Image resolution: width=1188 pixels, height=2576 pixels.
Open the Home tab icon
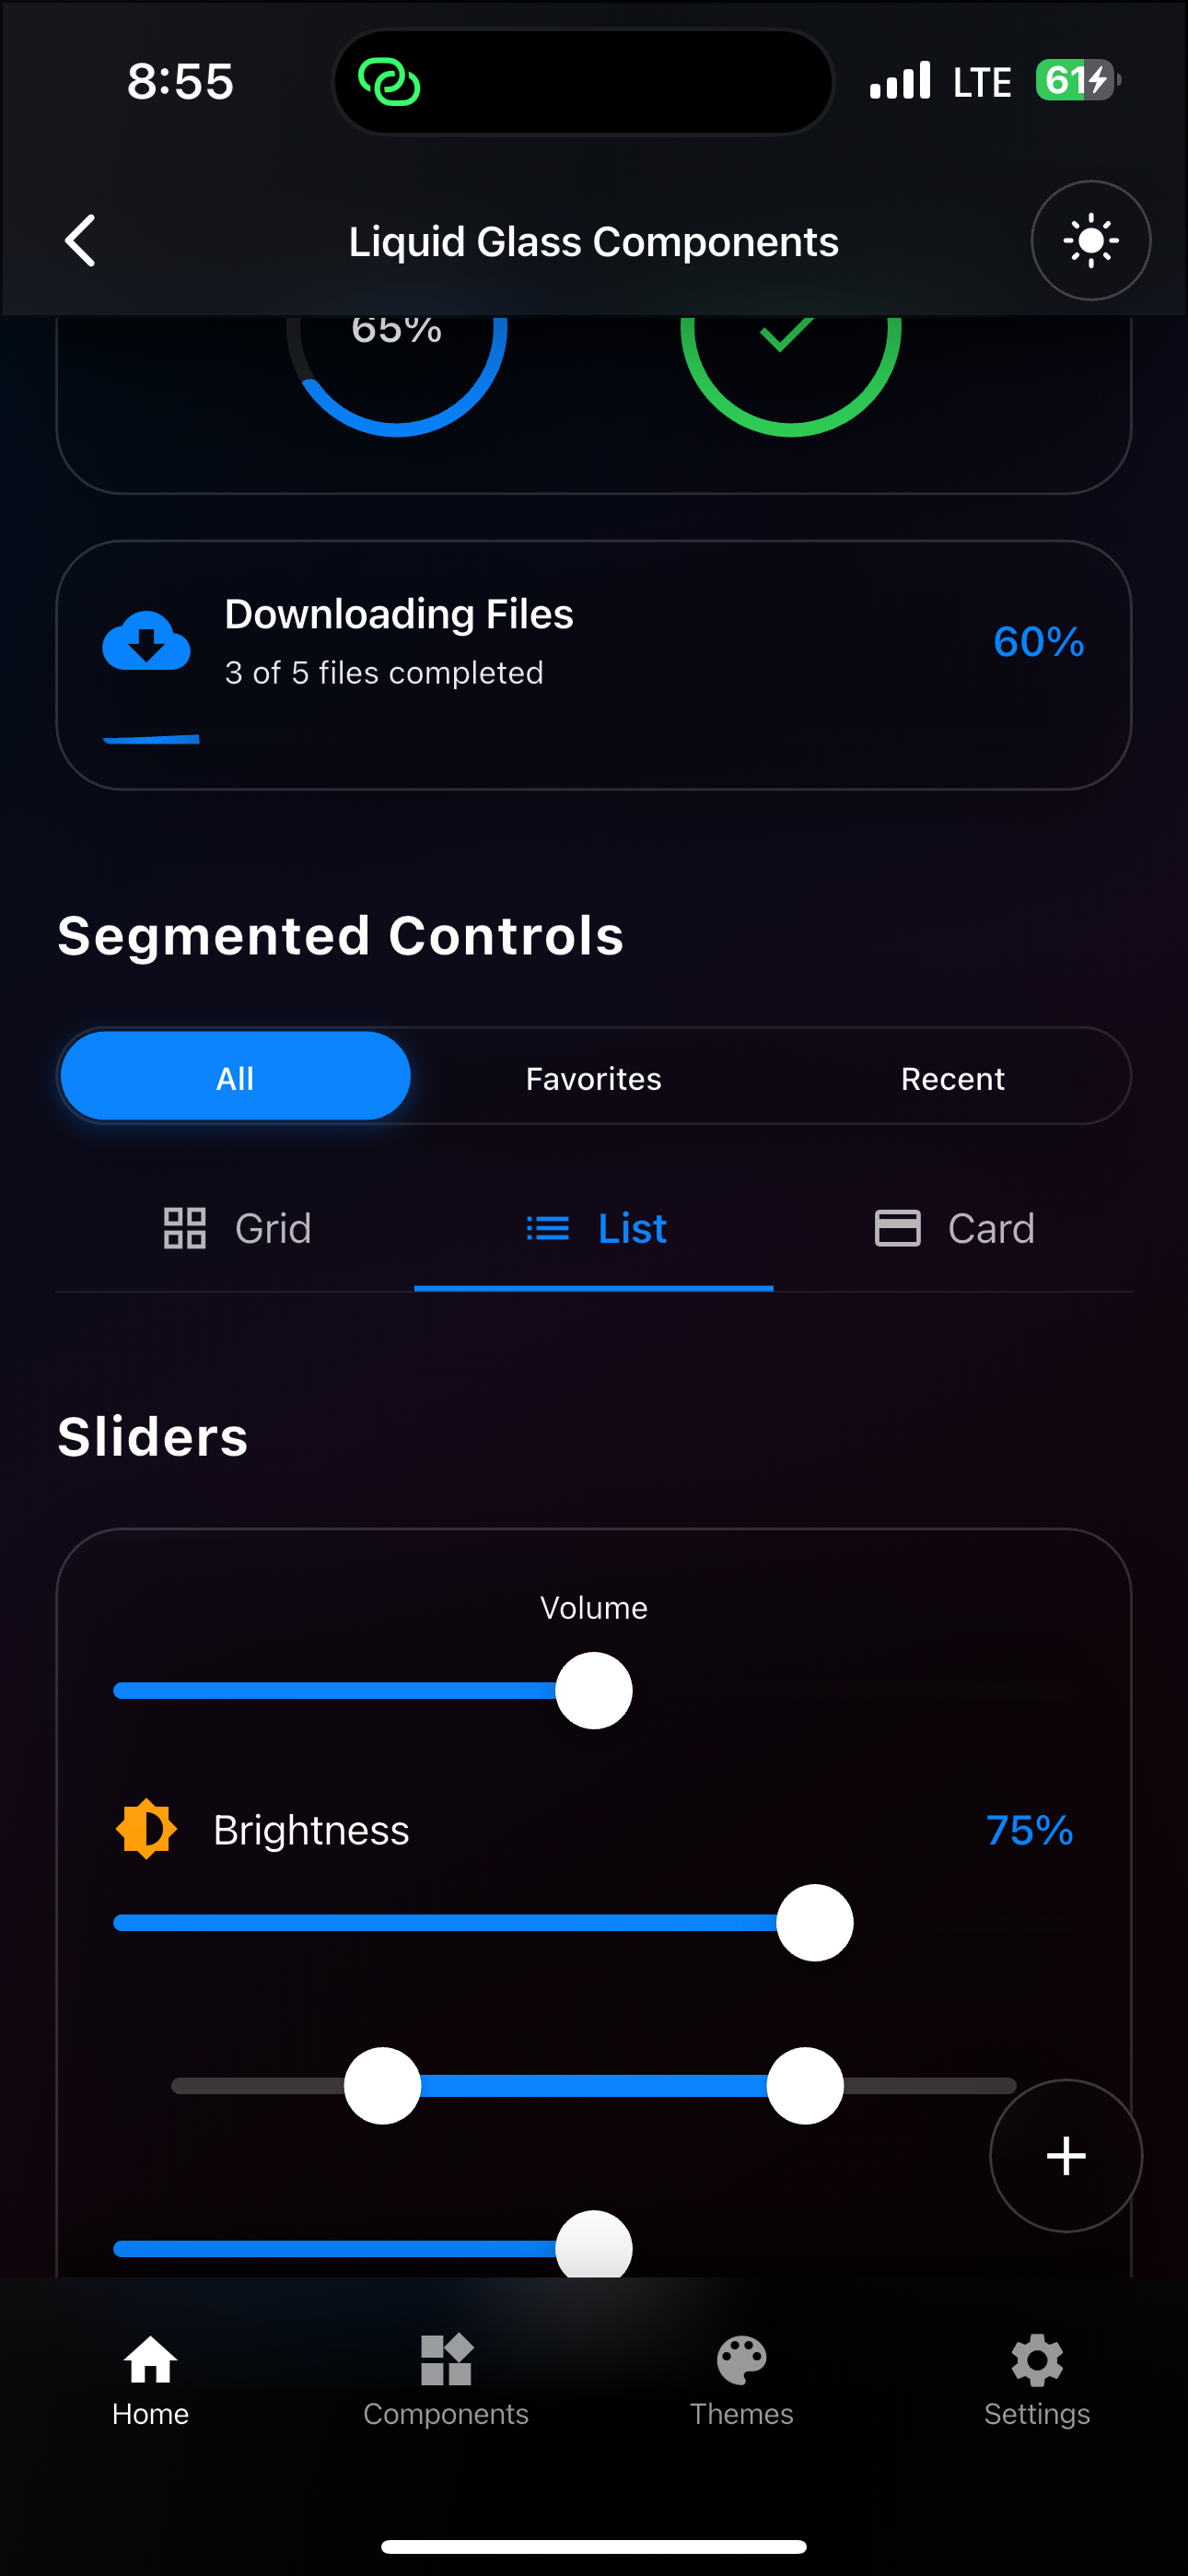point(150,2360)
